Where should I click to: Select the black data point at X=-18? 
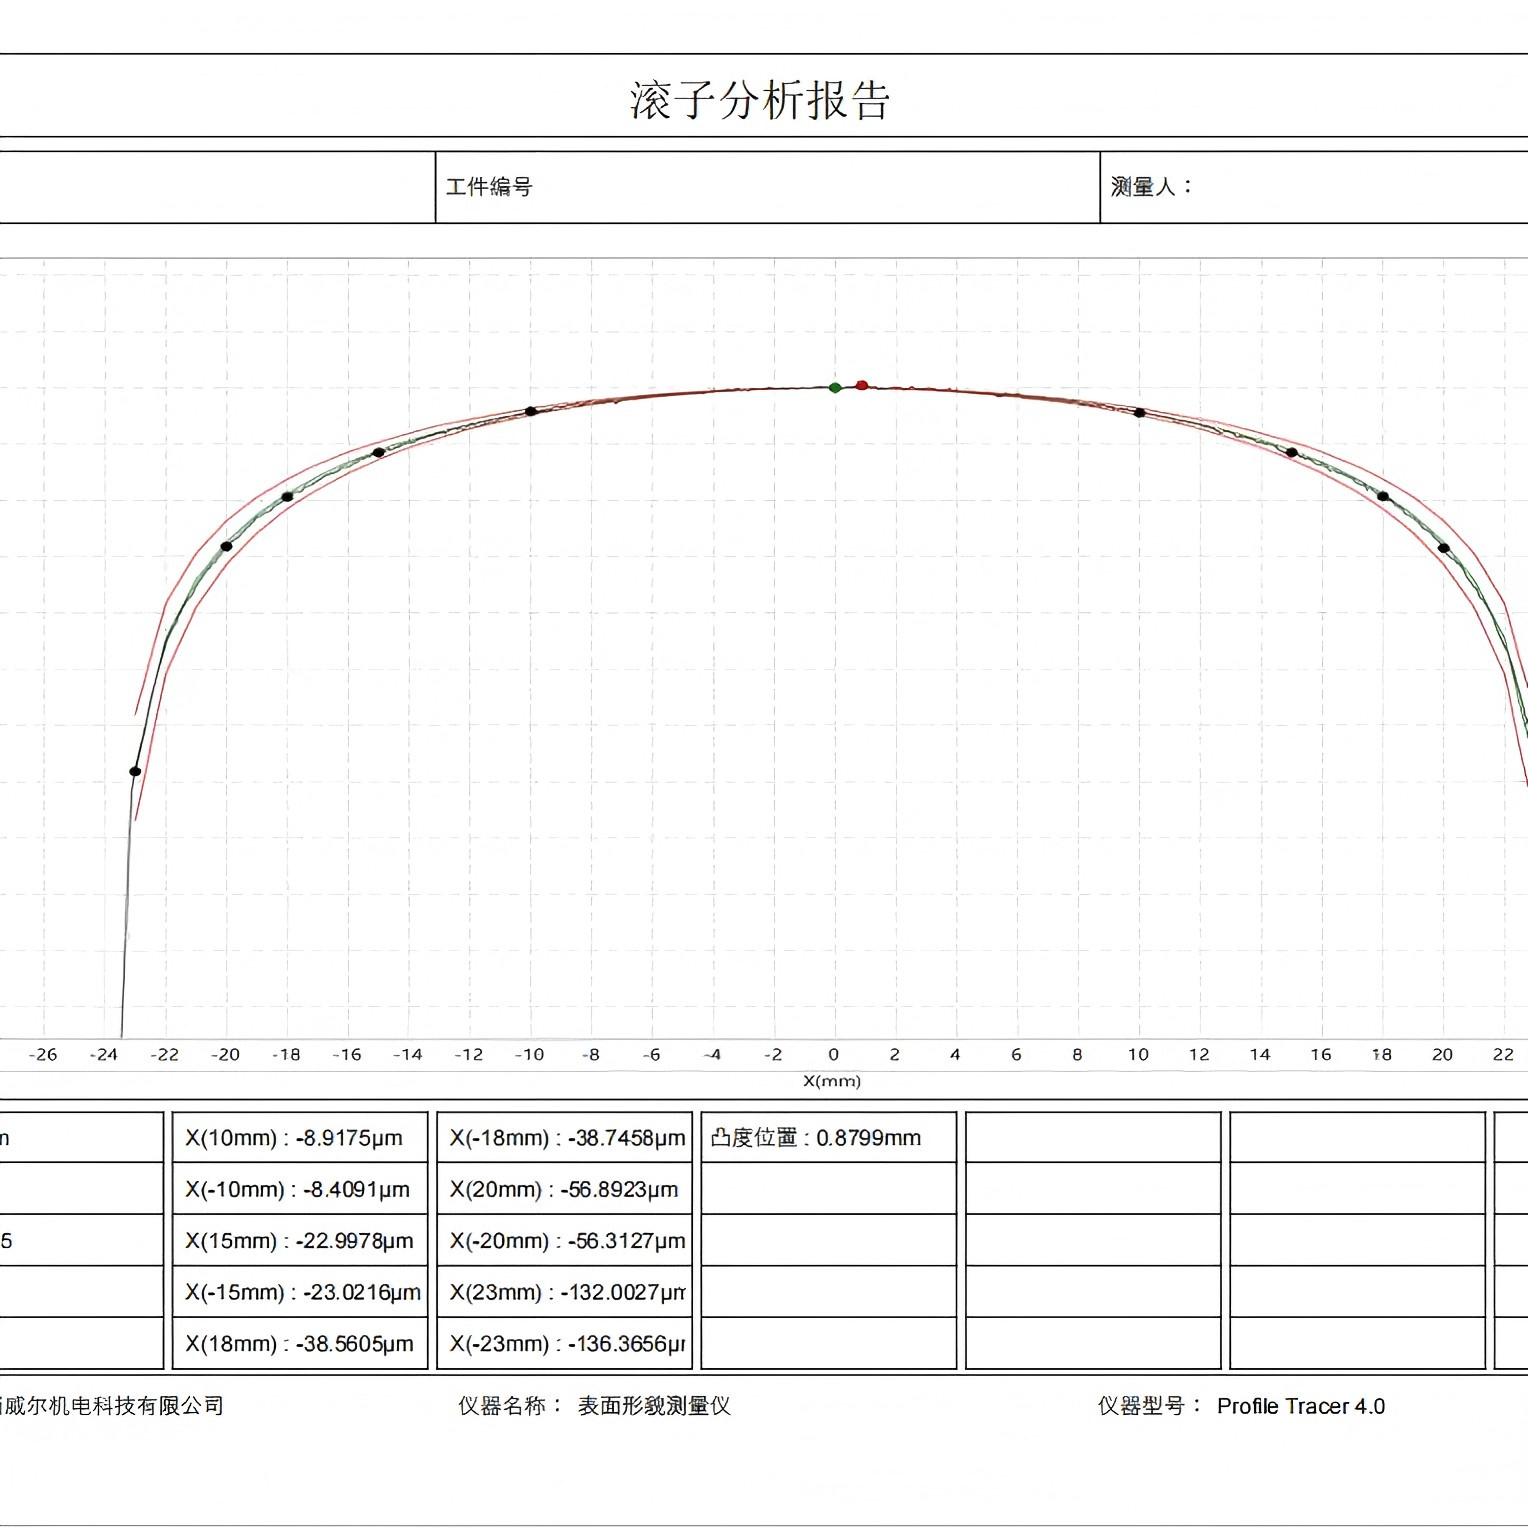(x=287, y=497)
